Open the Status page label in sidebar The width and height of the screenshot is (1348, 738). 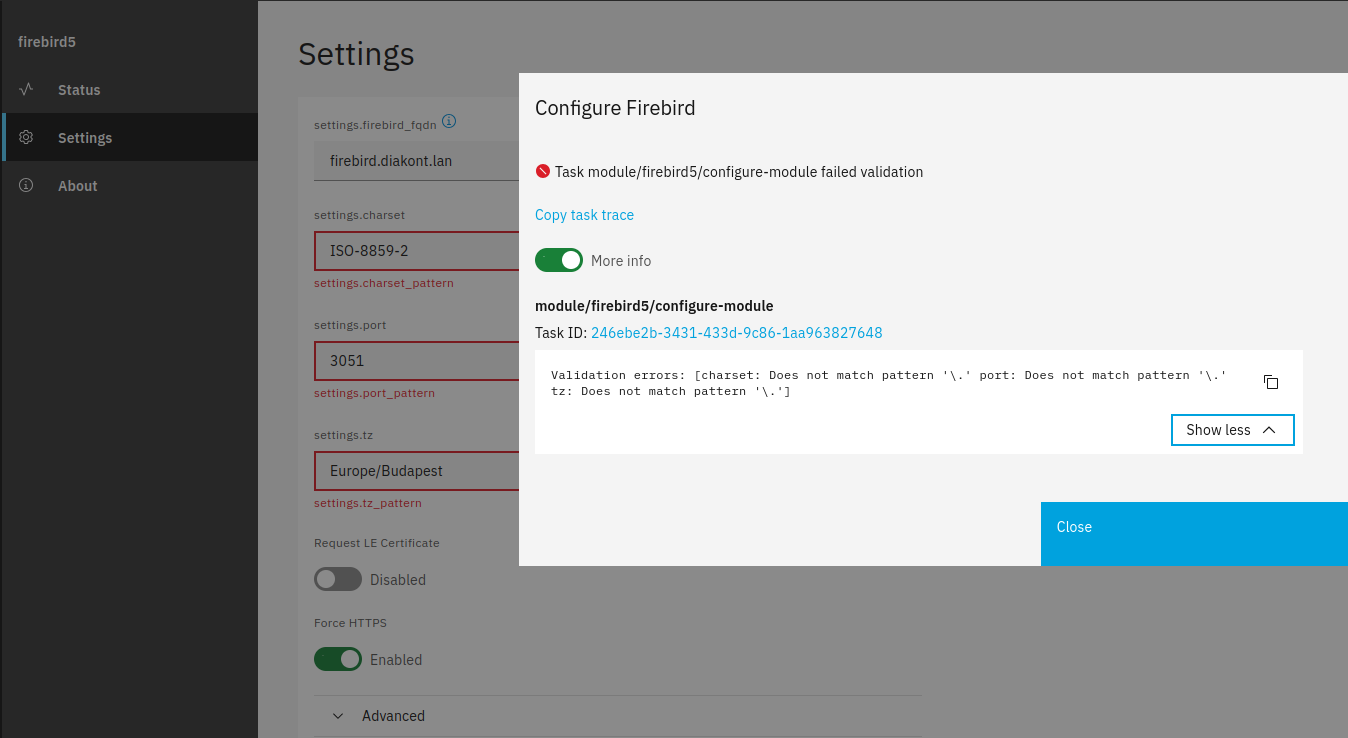pos(79,90)
